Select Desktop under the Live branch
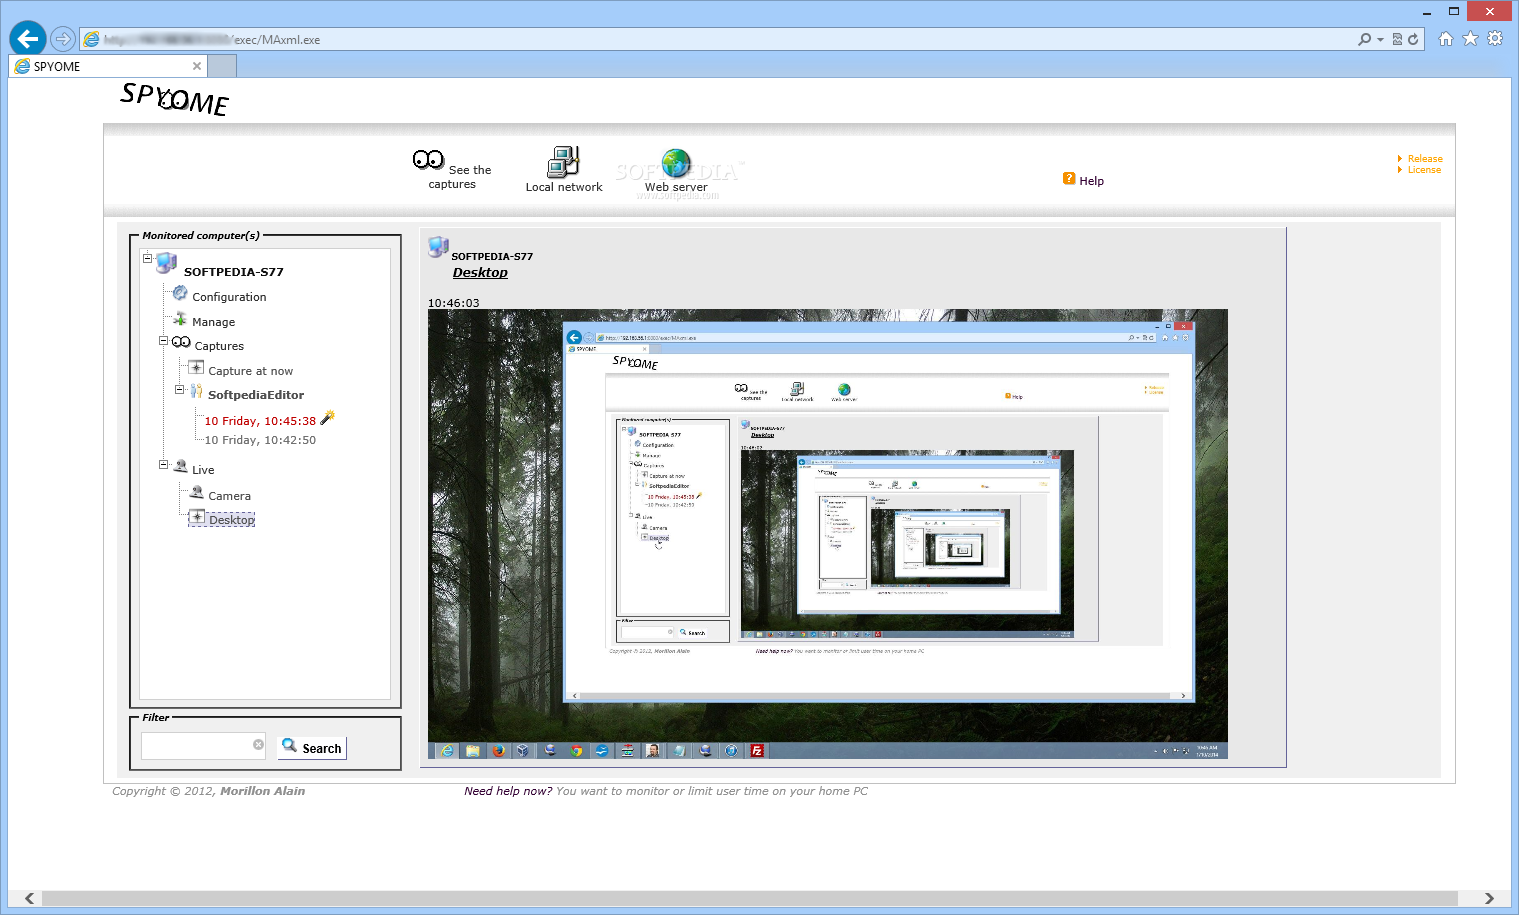Screen dimensions: 1519x915 pyautogui.click(x=231, y=520)
